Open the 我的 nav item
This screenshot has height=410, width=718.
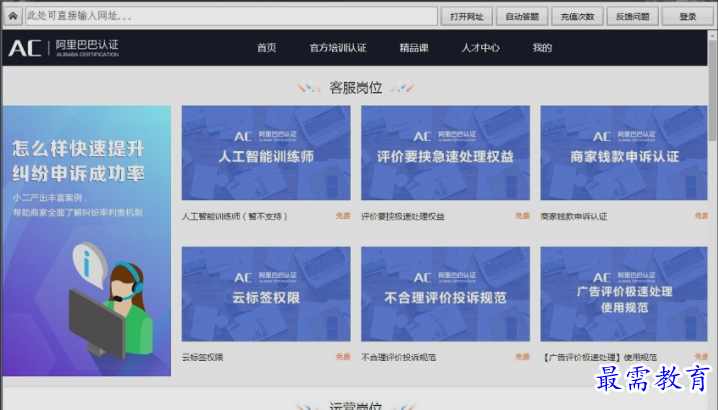(x=542, y=48)
